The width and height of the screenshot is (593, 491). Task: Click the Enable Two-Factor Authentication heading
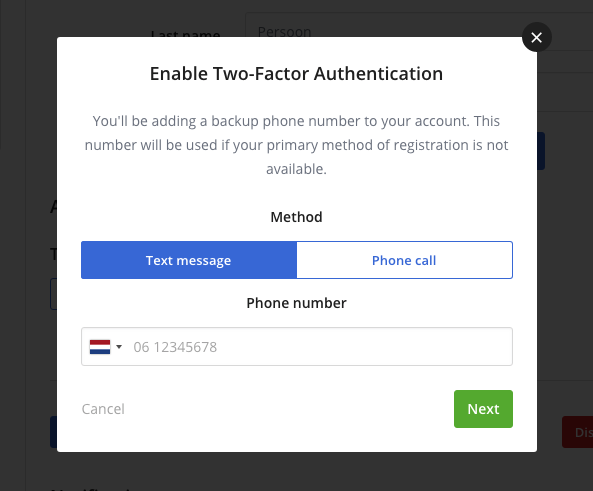296,73
